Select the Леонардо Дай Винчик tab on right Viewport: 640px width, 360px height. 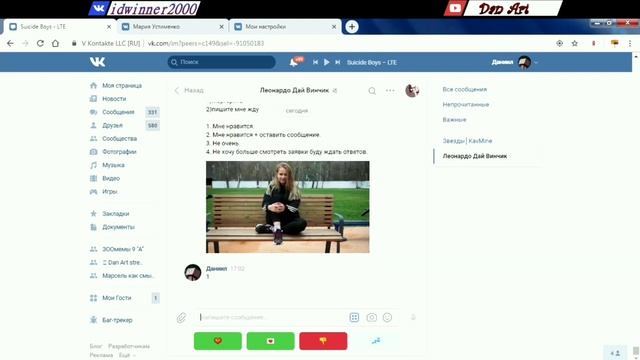tap(475, 156)
